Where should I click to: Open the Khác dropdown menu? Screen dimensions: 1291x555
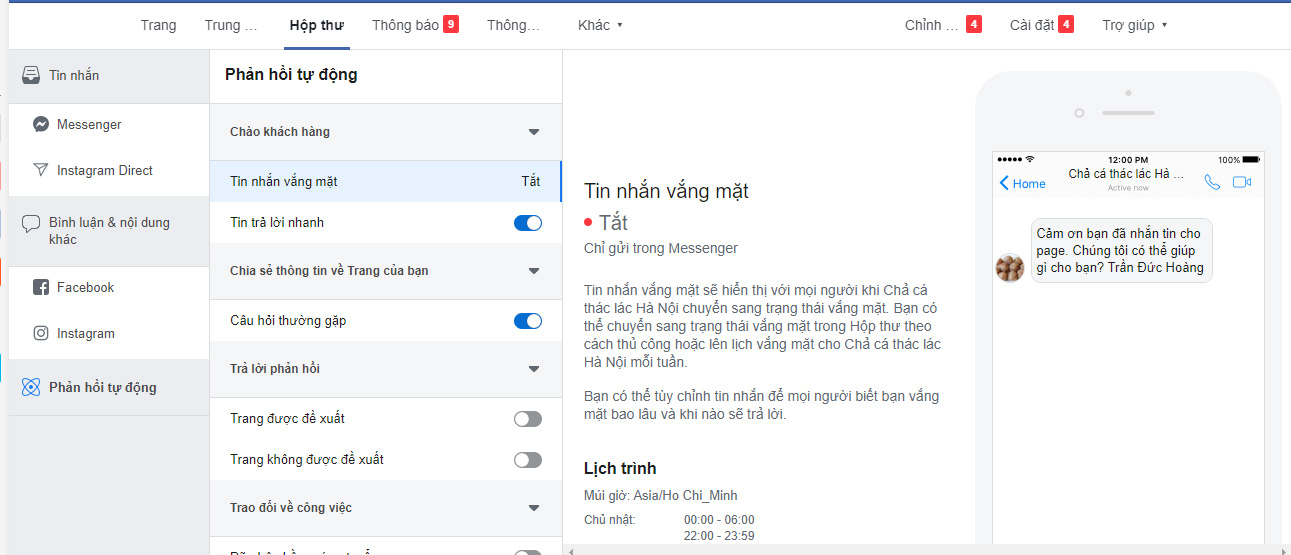pyautogui.click(x=600, y=25)
